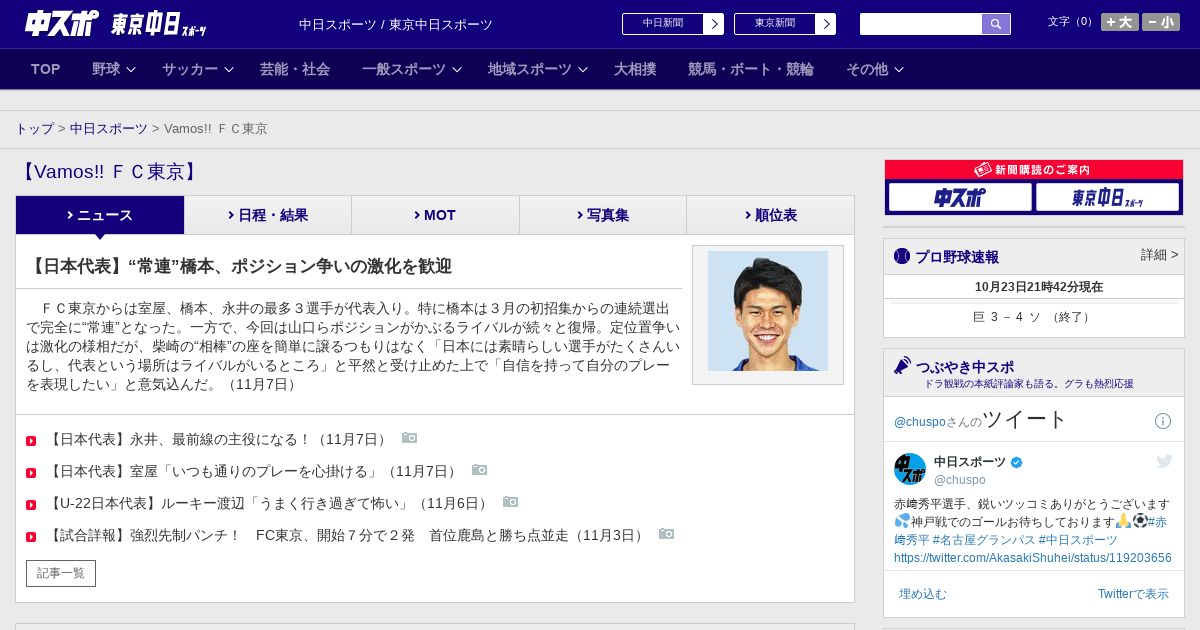This screenshot has width=1200, height=630.
Task: Increase text size with the ＋大 button
Action: coord(1120,22)
